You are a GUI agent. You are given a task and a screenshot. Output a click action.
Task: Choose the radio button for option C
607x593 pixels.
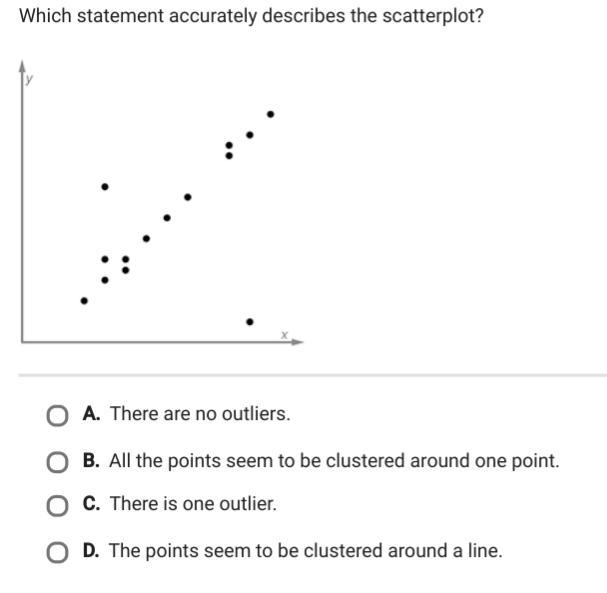point(58,505)
